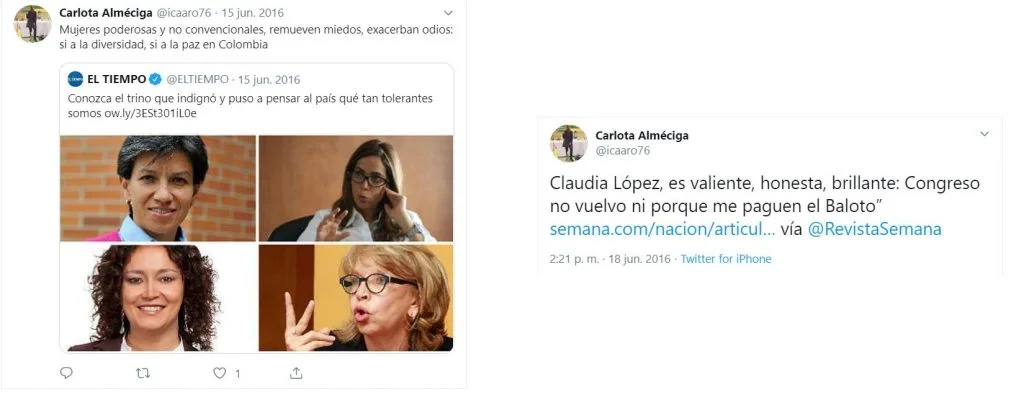Open the semana.com/nacion article link

[x=662, y=229]
